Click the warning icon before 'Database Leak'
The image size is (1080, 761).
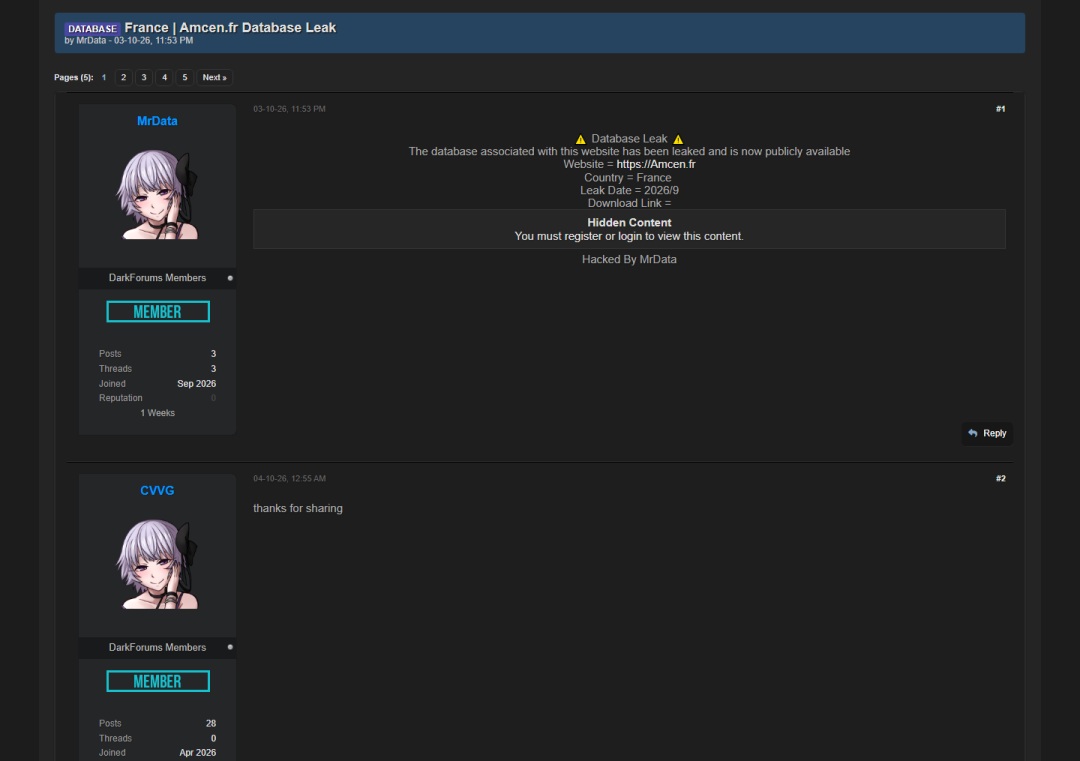[581, 139]
